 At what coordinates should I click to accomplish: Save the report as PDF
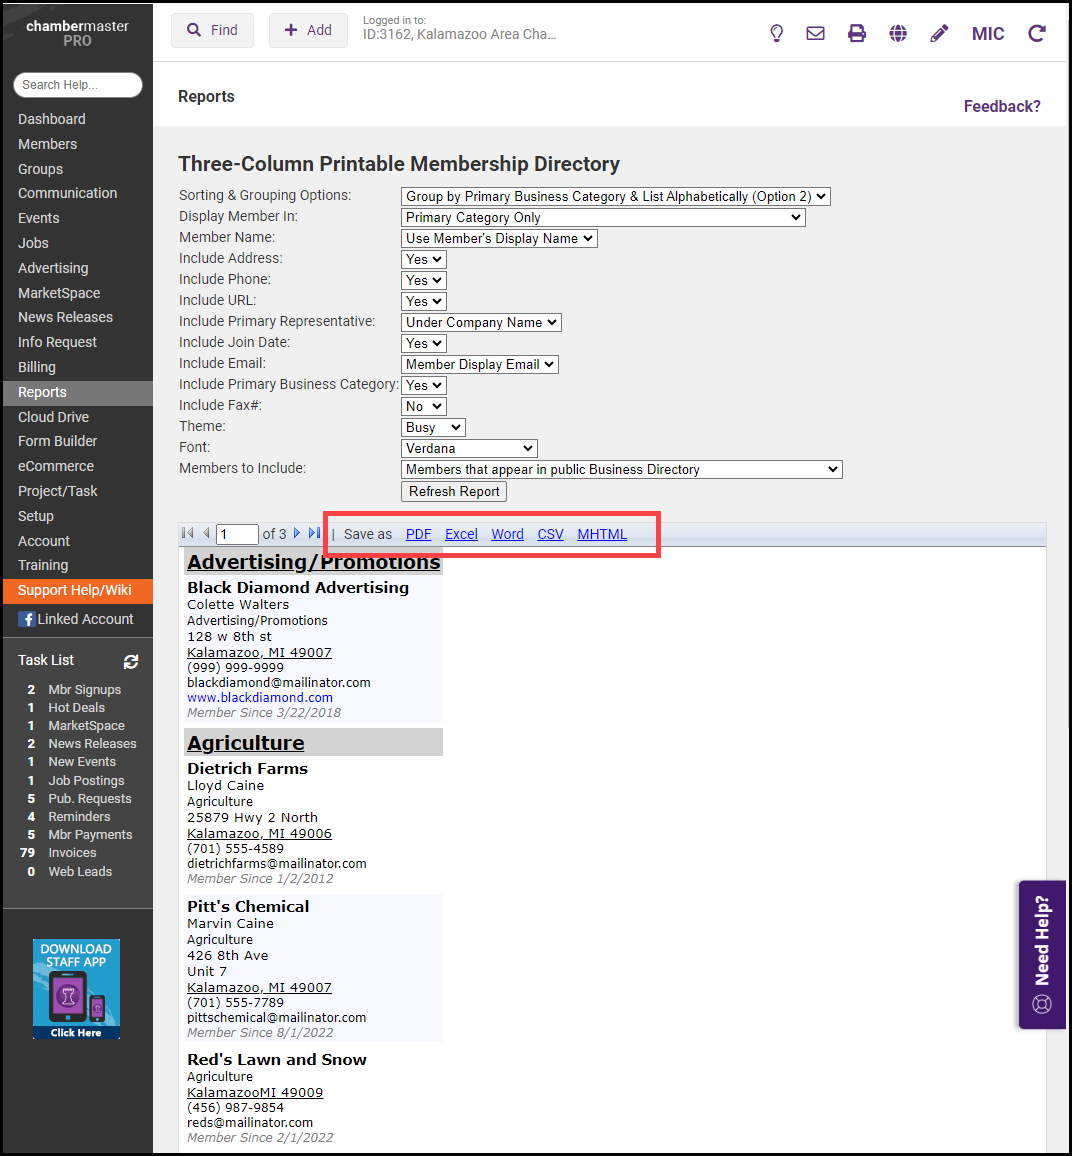(418, 534)
